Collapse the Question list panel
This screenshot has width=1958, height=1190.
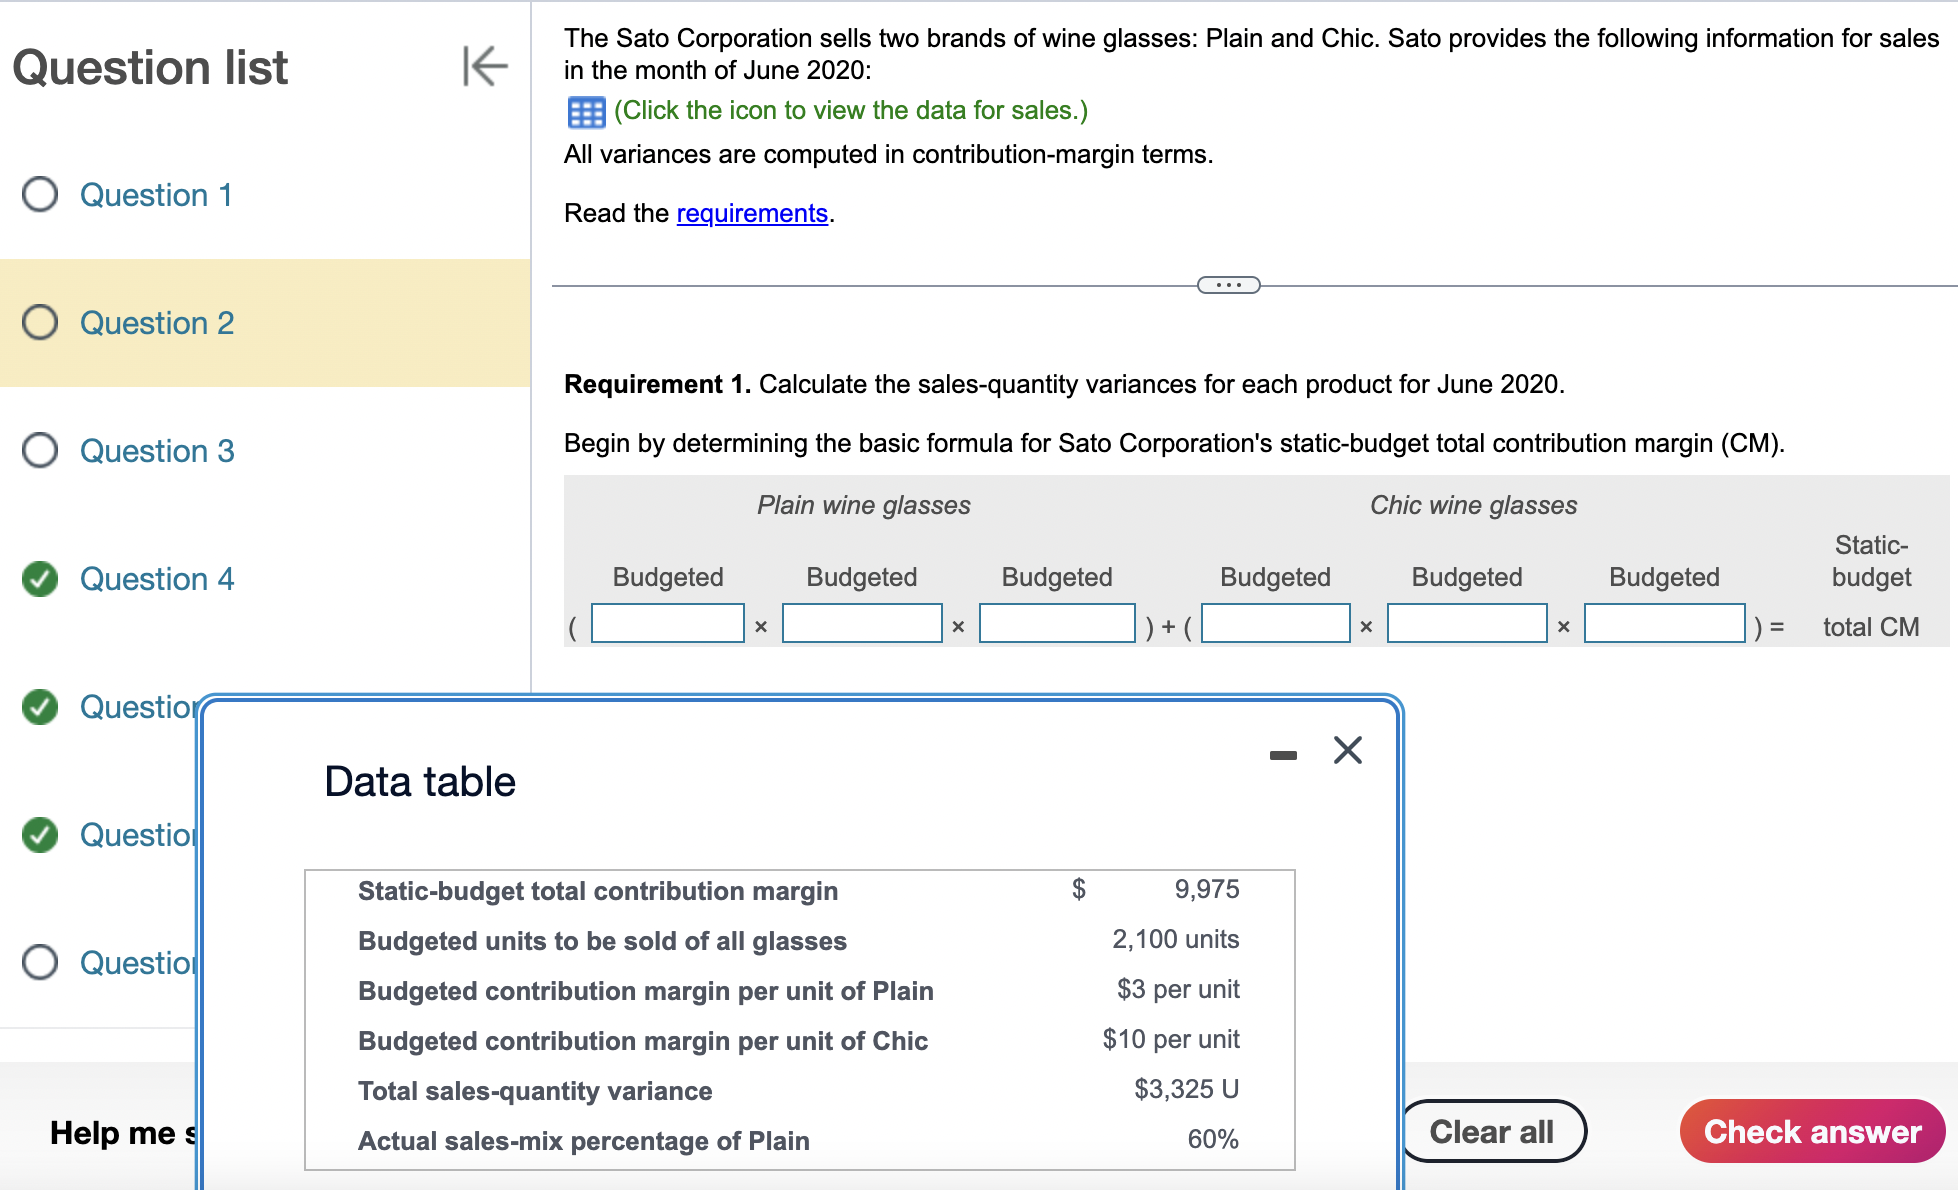[x=485, y=67]
